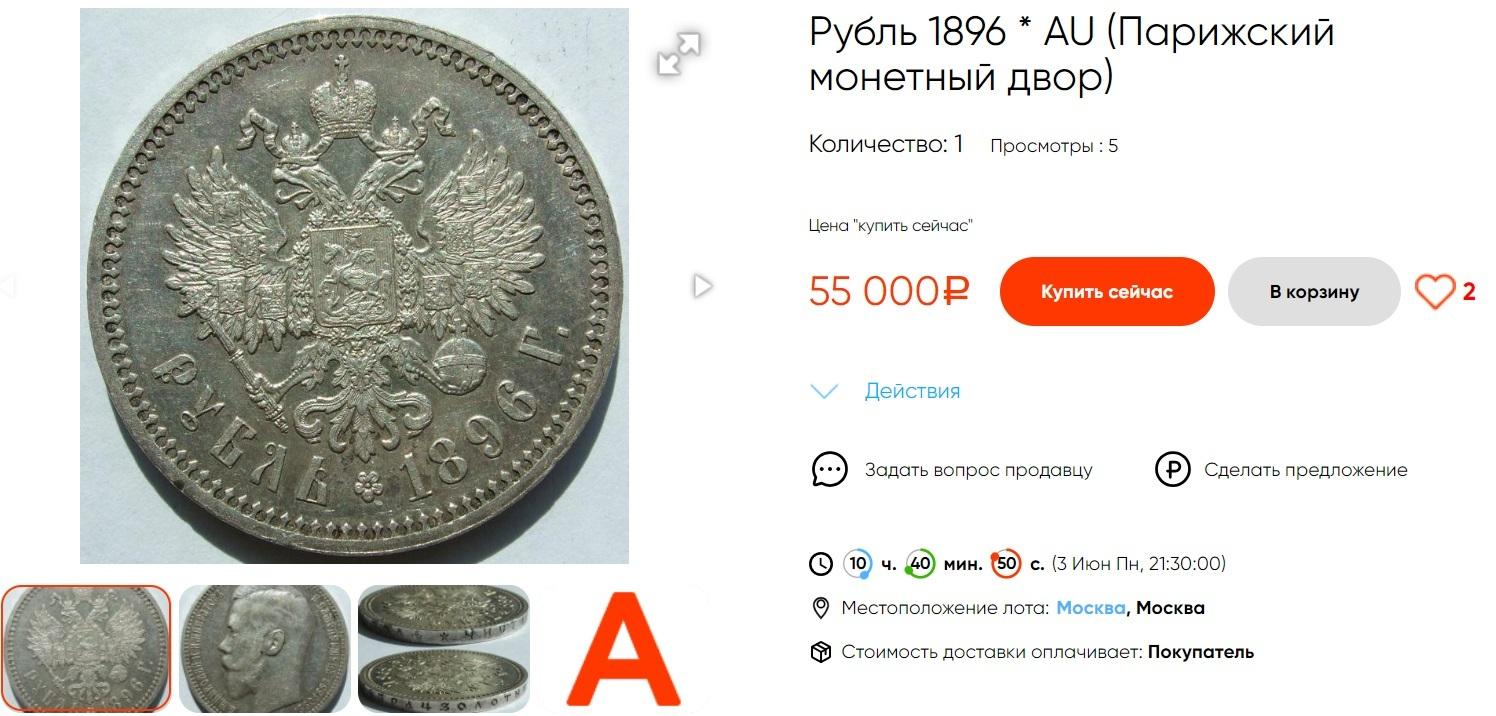
Task: Click the ruble offer icon
Action: click(x=1172, y=469)
